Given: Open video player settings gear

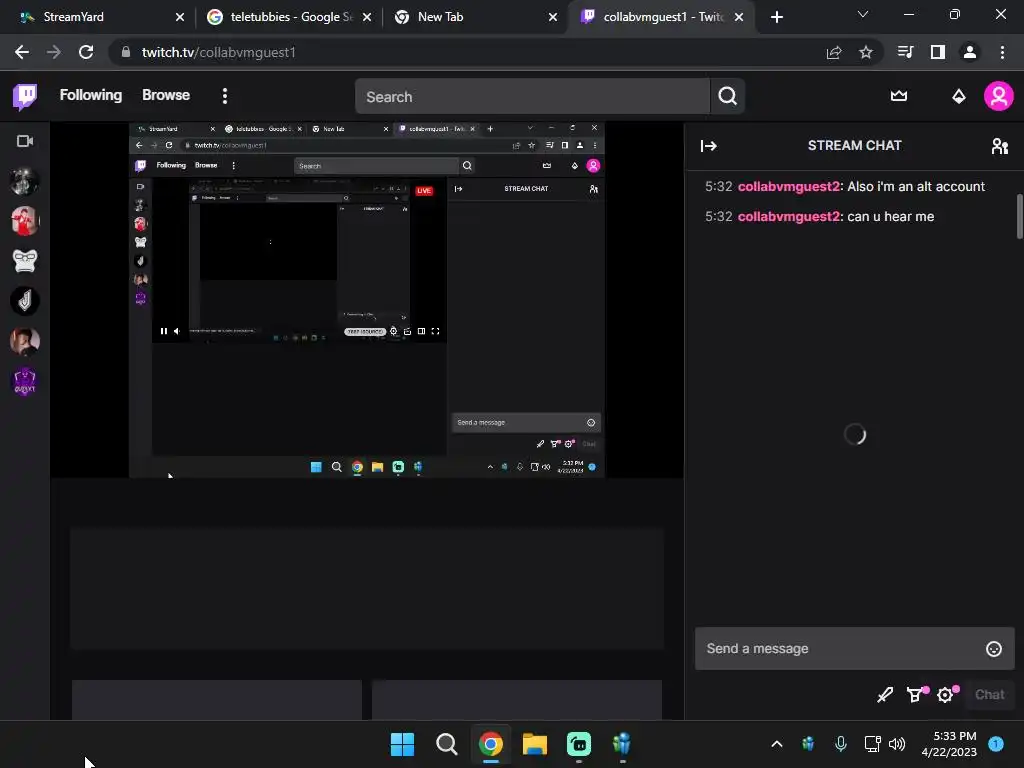Looking at the screenshot, I should point(393,331).
